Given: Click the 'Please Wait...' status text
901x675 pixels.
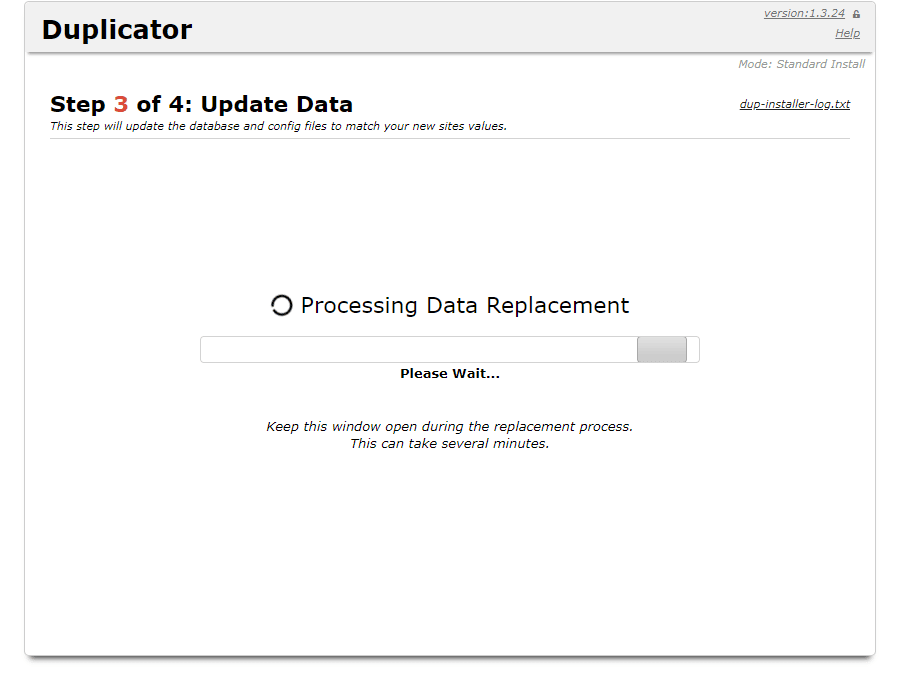Looking at the screenshot, I should (450, 374).
